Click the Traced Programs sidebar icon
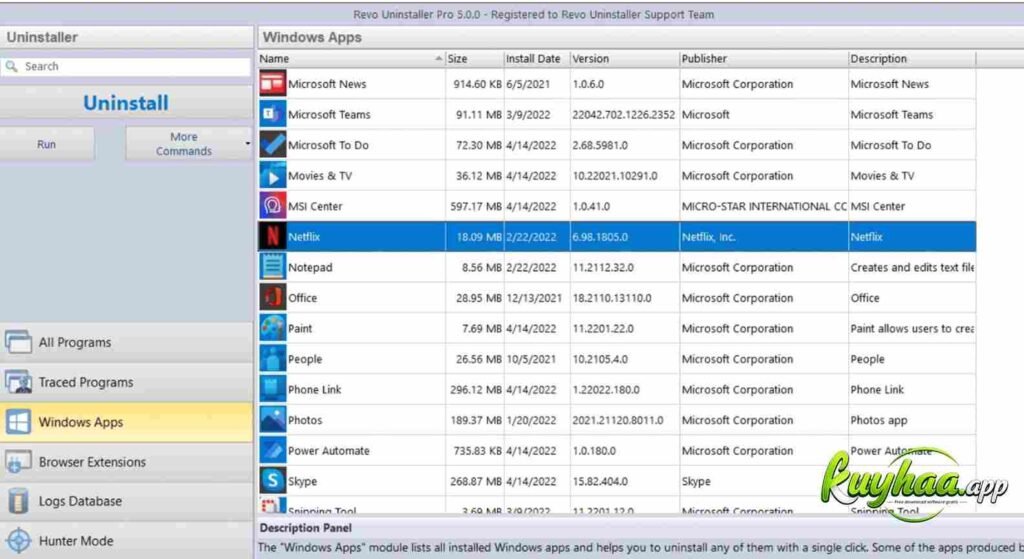 pos(18,382)
